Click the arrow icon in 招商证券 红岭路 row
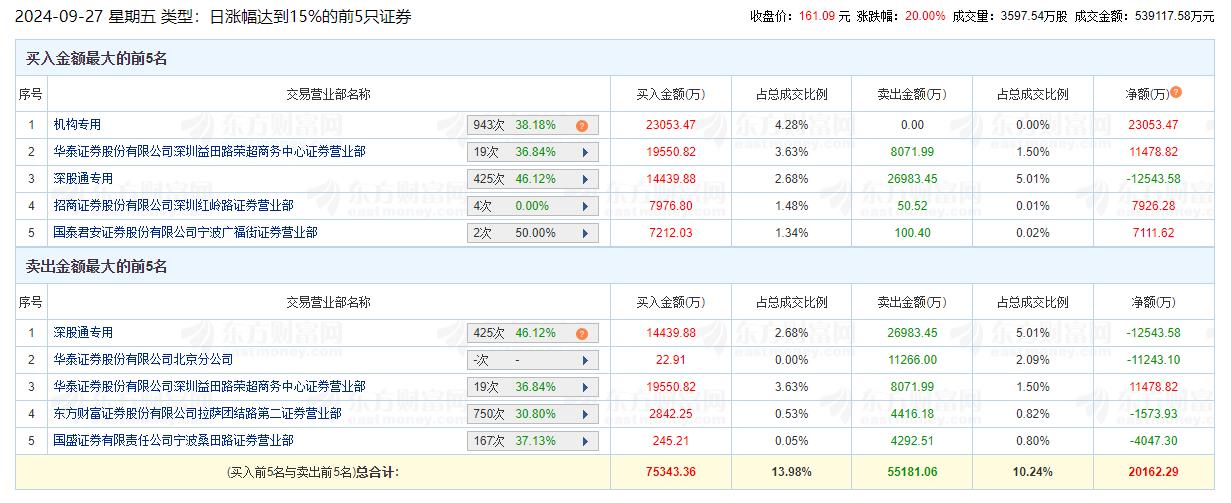 click(584, 206)
